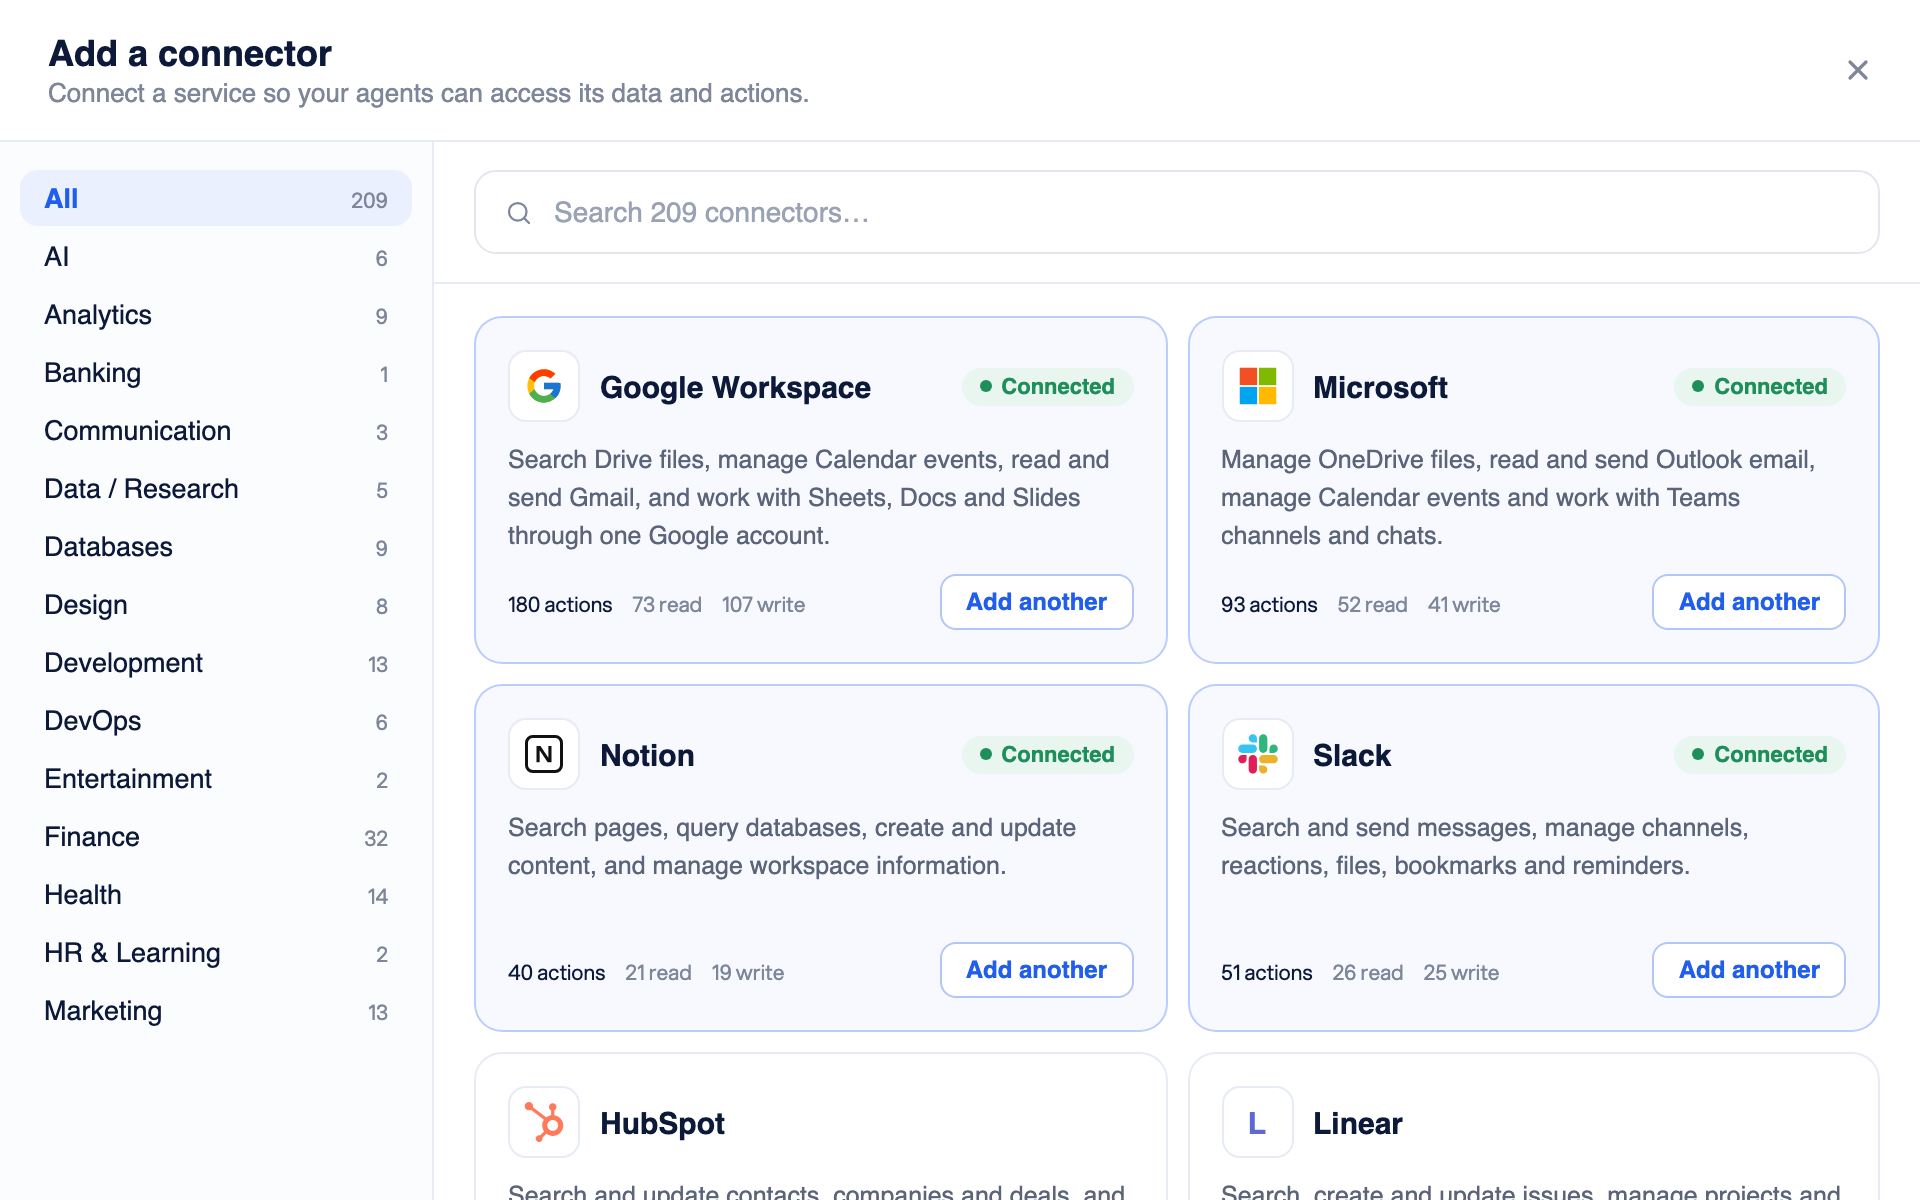Click the '107 write' text
The height and width of the screenshot is (1200, 1920).
click(763, 605)
